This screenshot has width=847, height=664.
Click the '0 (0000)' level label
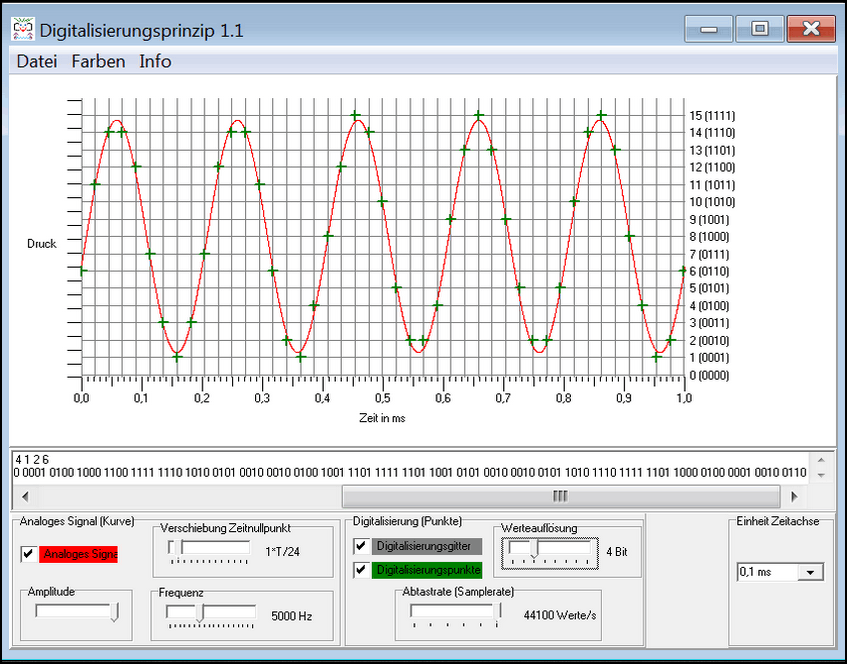pos(709,375)
